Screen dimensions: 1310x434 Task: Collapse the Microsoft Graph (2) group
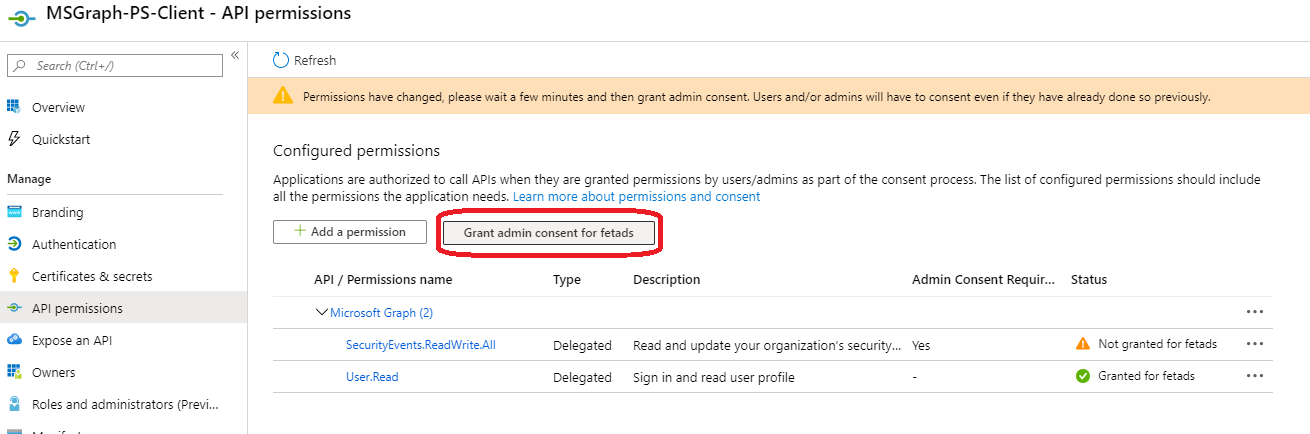(321, 313)
